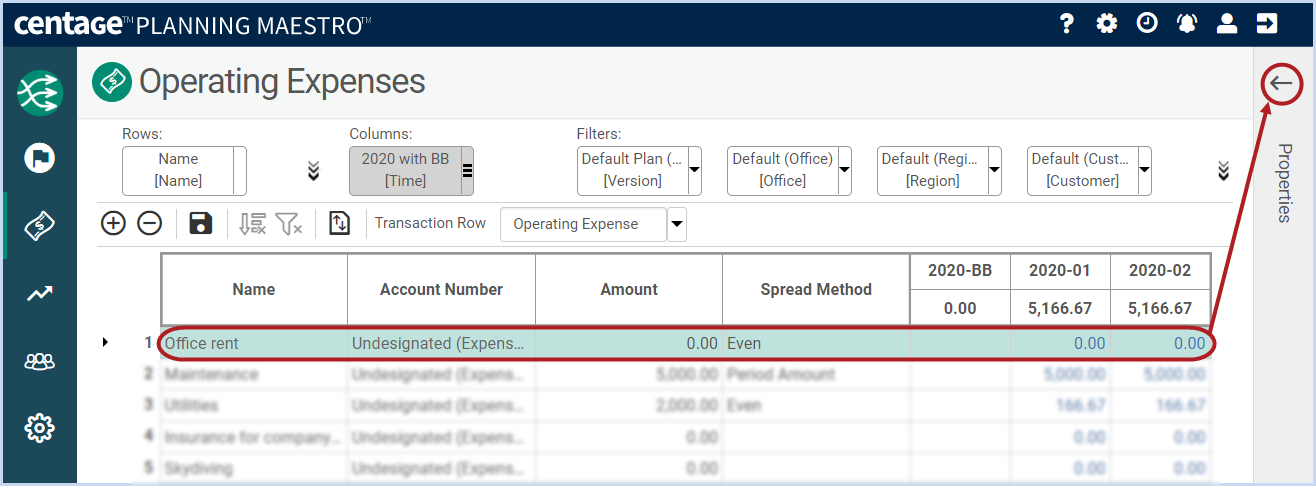Select the Skydiving row name
The width and height of the screenshot is (1316, 486).
pos(254,467)
